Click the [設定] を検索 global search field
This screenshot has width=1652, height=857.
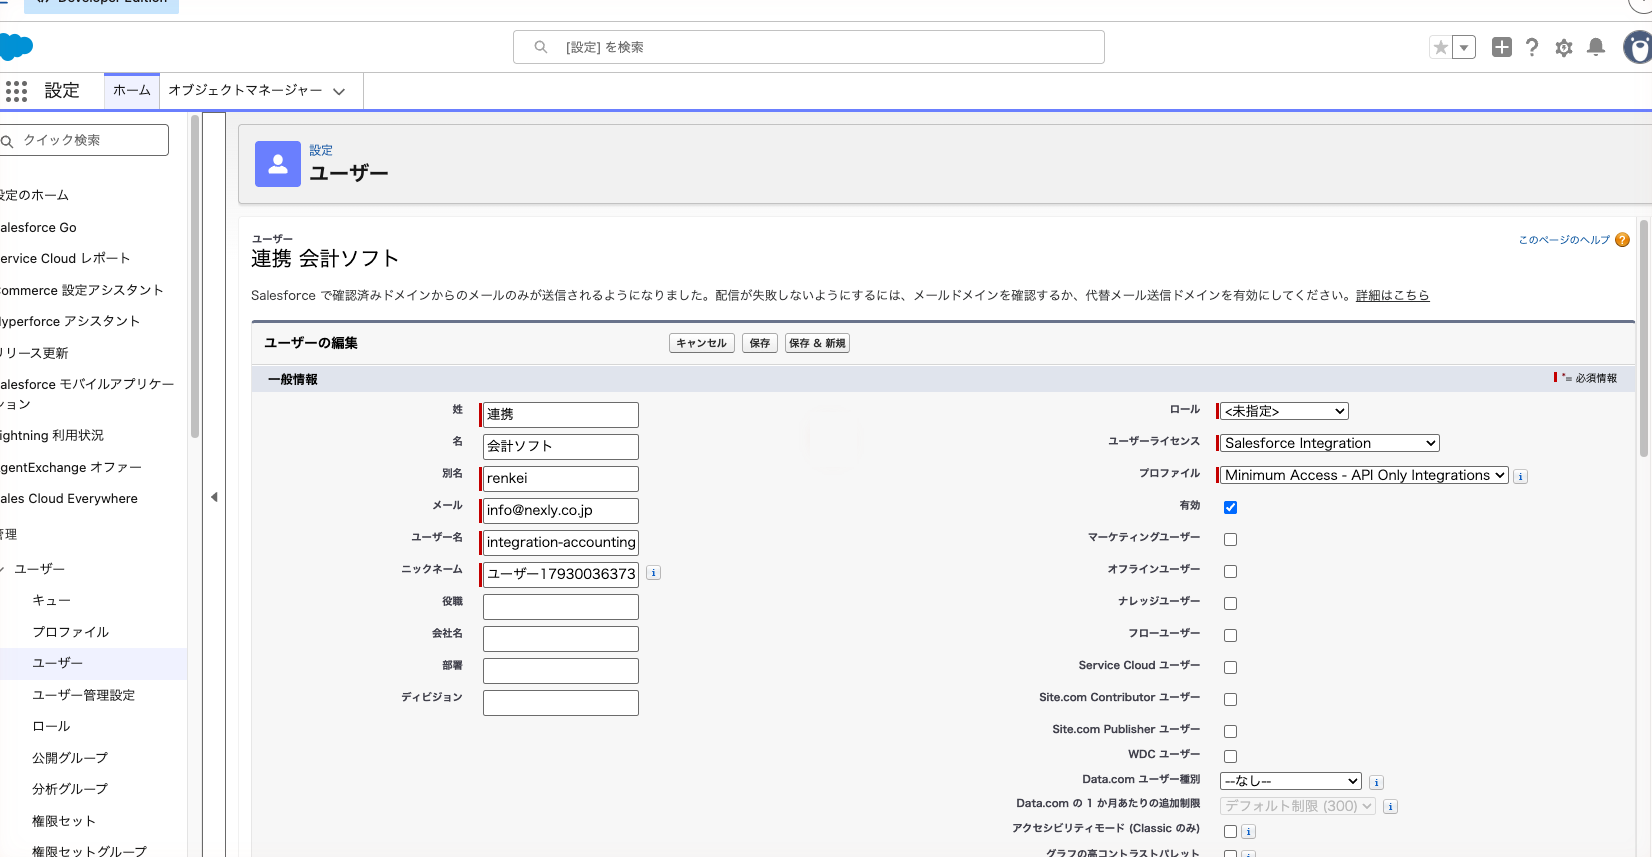point(809,47)
